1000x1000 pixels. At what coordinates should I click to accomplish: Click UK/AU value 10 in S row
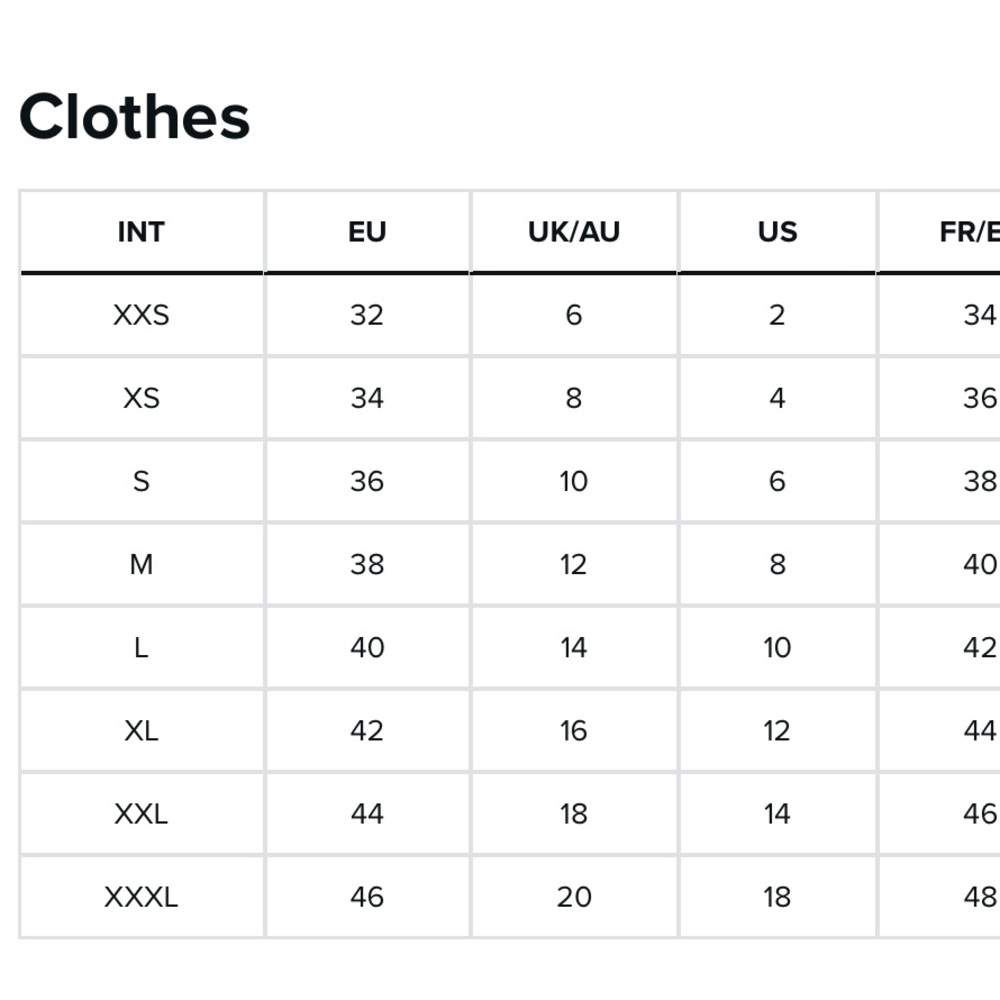574,481
